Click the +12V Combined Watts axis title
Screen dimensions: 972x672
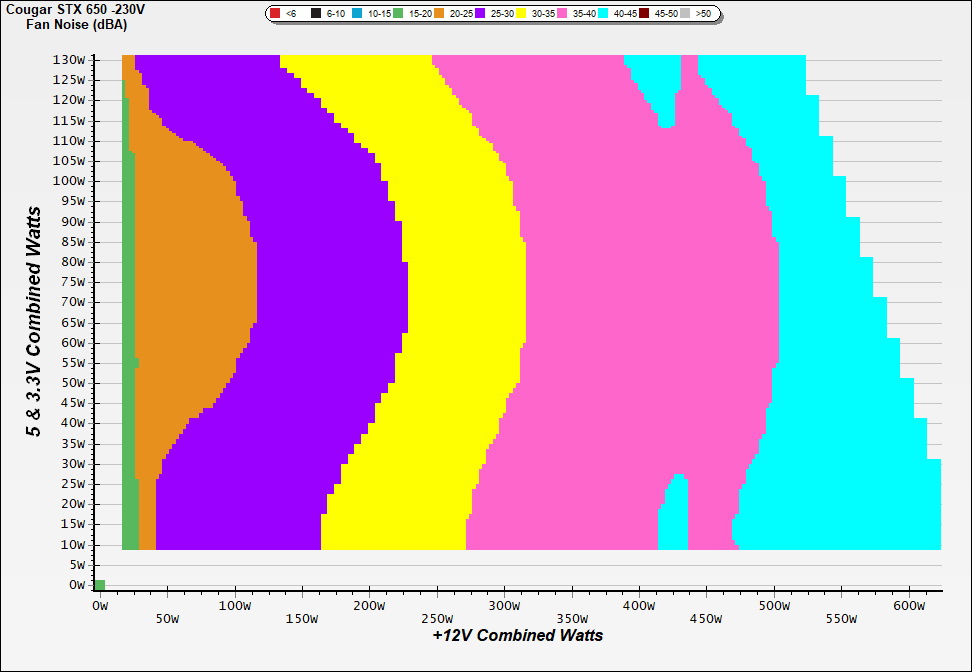517,635
